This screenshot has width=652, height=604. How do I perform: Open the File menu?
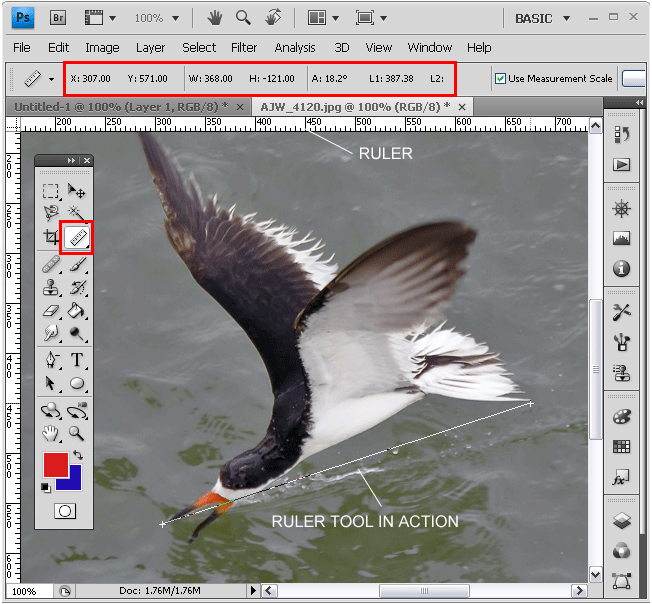tap(22, 47)
